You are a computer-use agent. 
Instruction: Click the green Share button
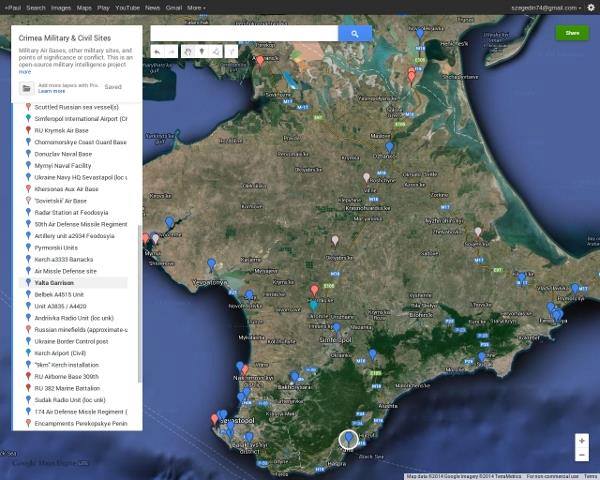pos(572,34)
